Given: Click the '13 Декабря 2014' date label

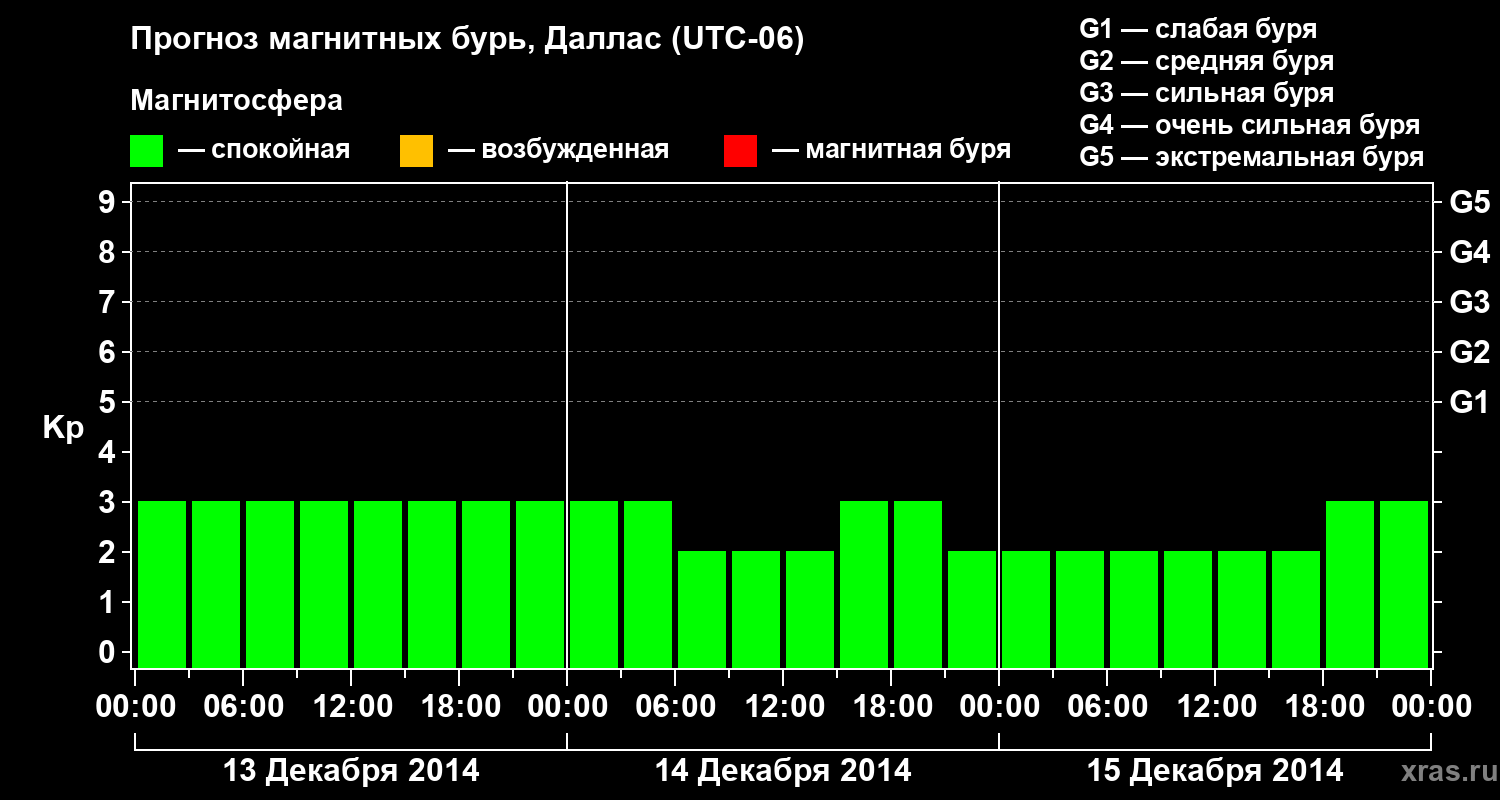Looking at the screenshot, I should point(351,771).
